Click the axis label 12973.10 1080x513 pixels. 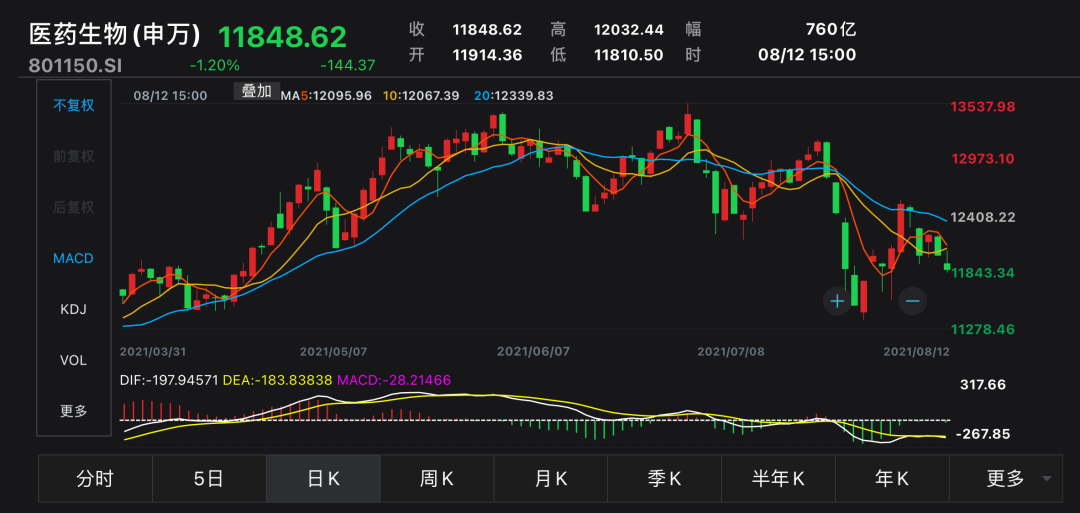[983, 159]
